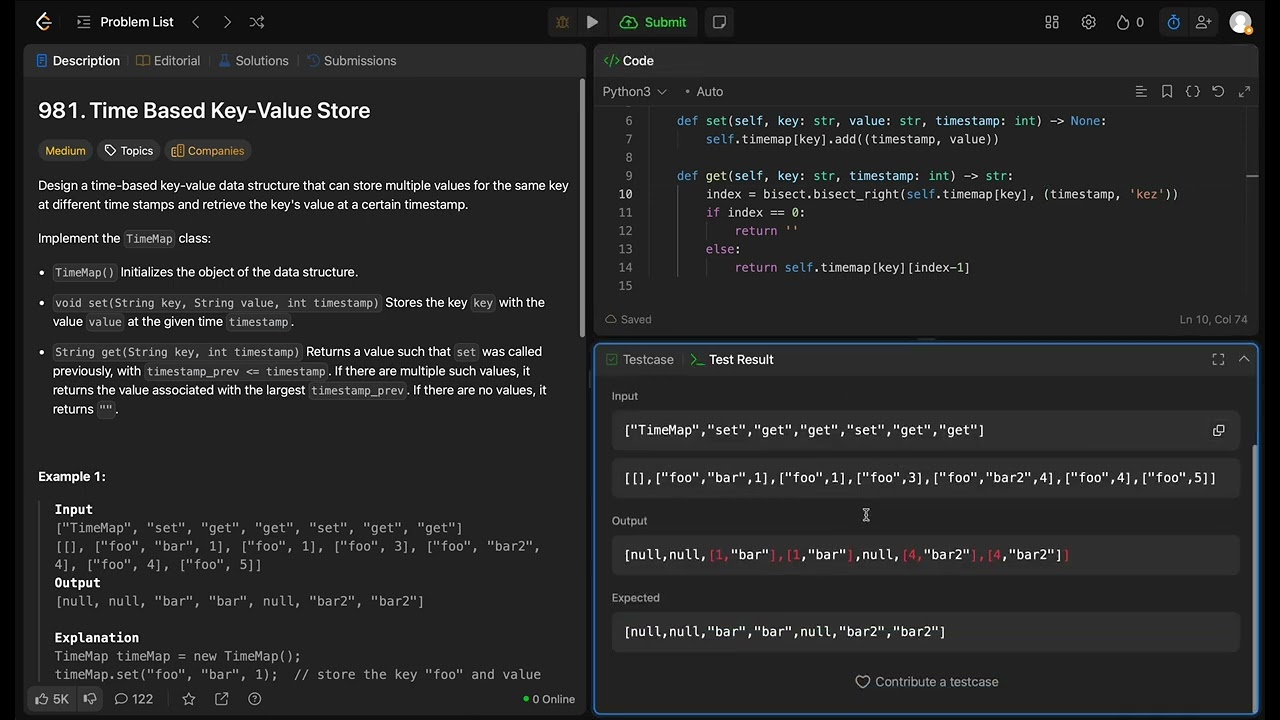Open the help question-mark icon
This screenshot has height=720, width=1280.
pos(255,699)
